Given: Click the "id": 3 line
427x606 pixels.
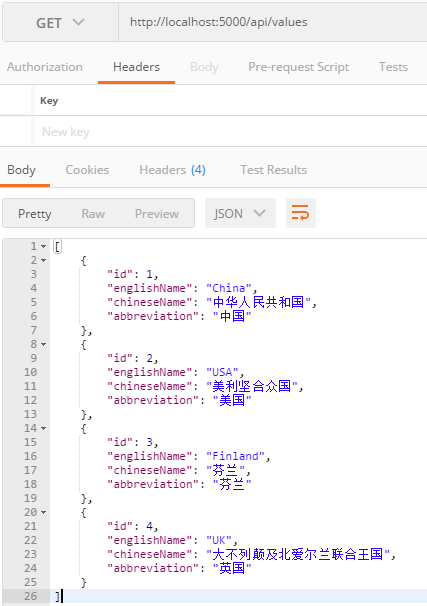Looking at the screenshot, I should 133,442.
